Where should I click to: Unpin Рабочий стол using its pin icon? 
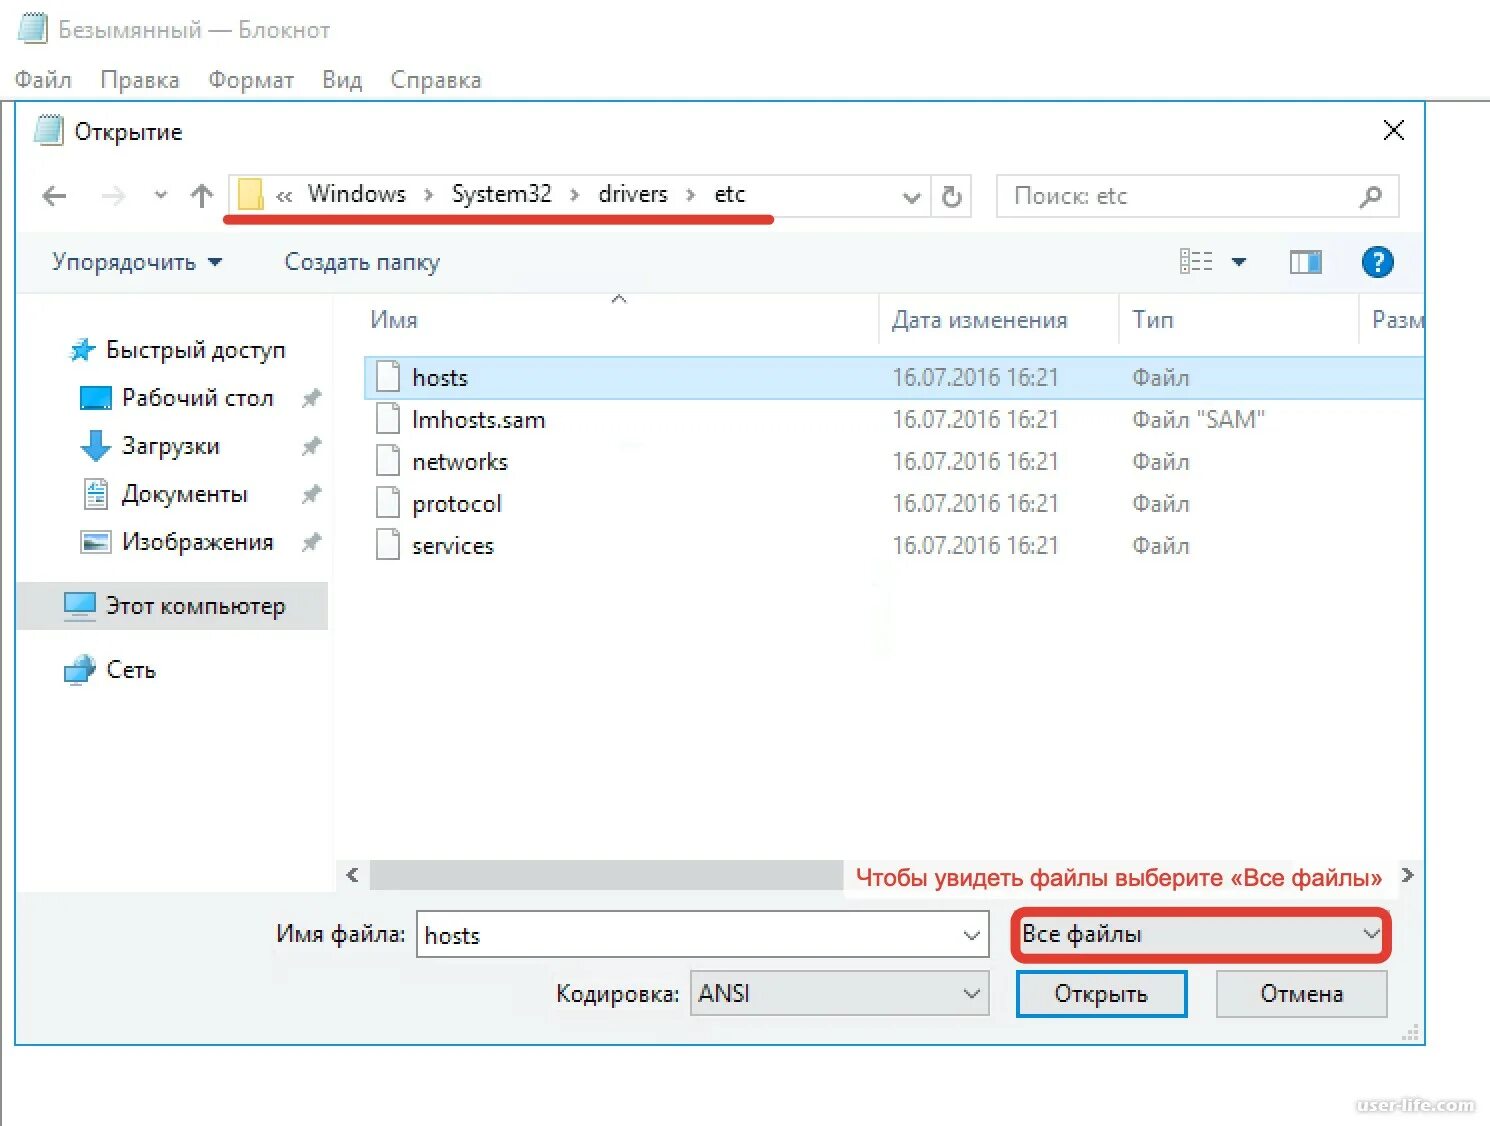pos(312,398)
